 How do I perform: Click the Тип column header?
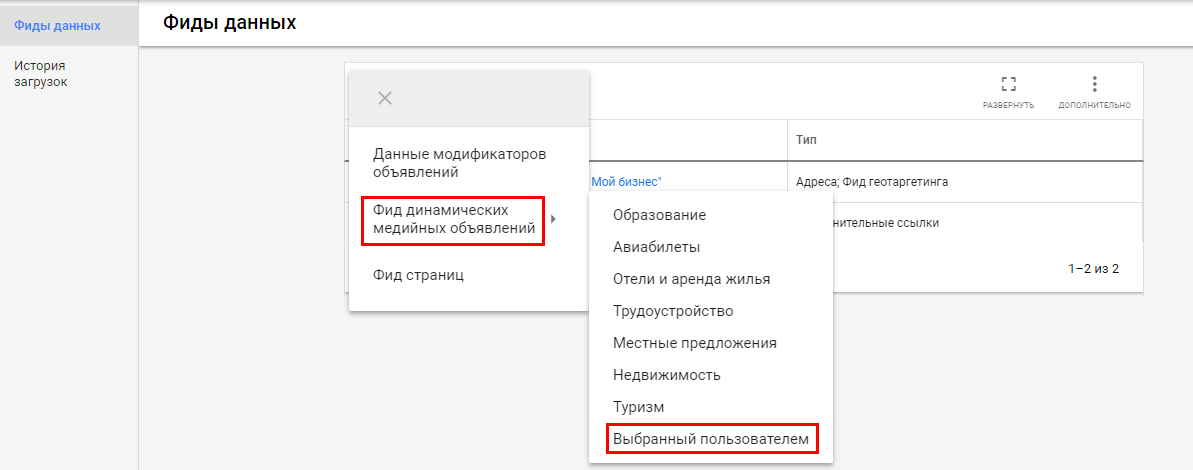806,141
